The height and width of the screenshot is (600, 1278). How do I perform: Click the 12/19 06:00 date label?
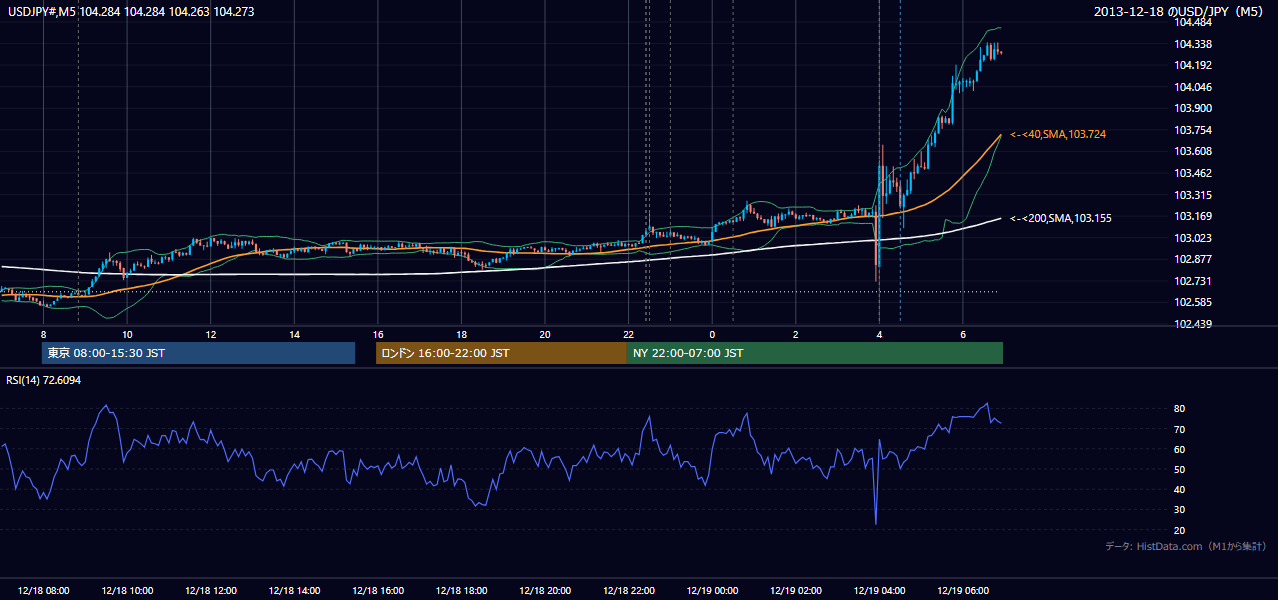click(x=962, y=591)
